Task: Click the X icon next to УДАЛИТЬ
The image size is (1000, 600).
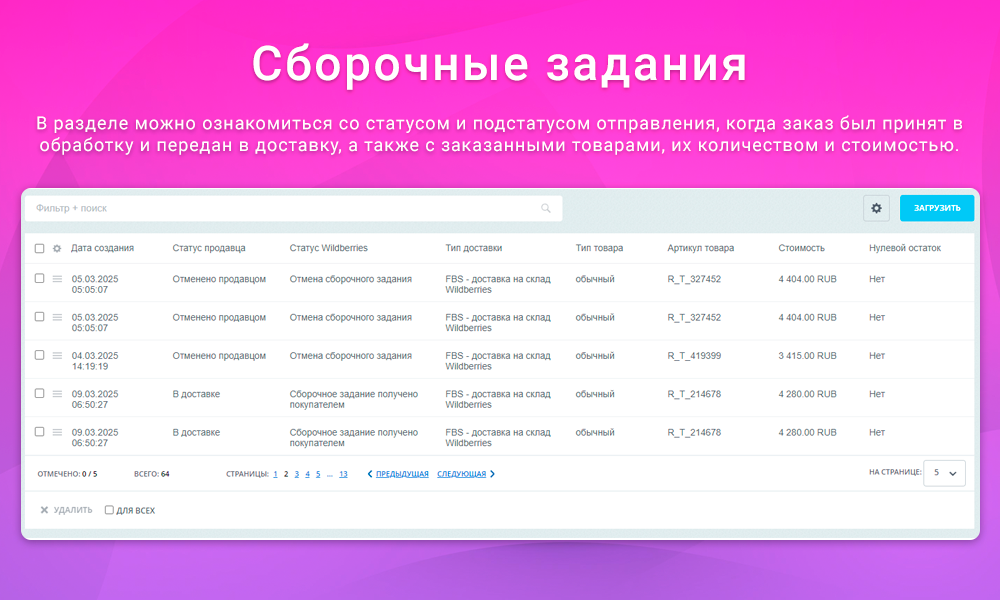Action: coord(43,509)
